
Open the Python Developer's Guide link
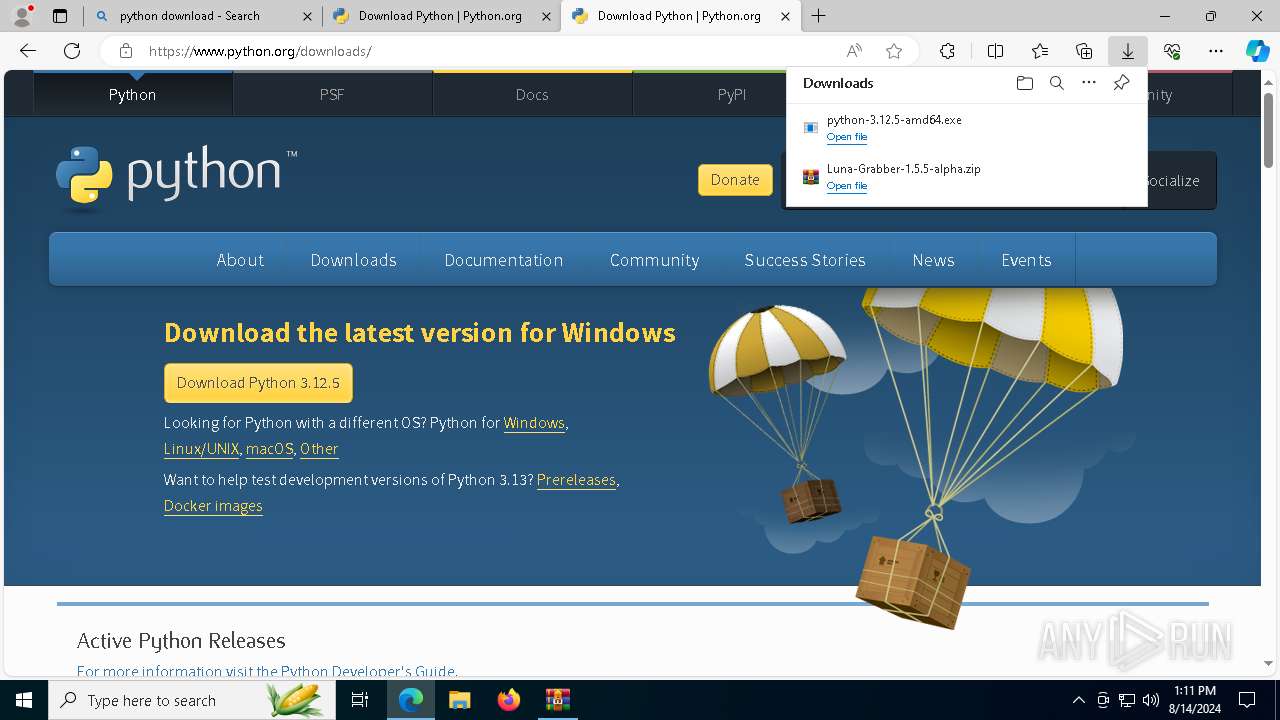pyautogui.click(x=368, y=671)
